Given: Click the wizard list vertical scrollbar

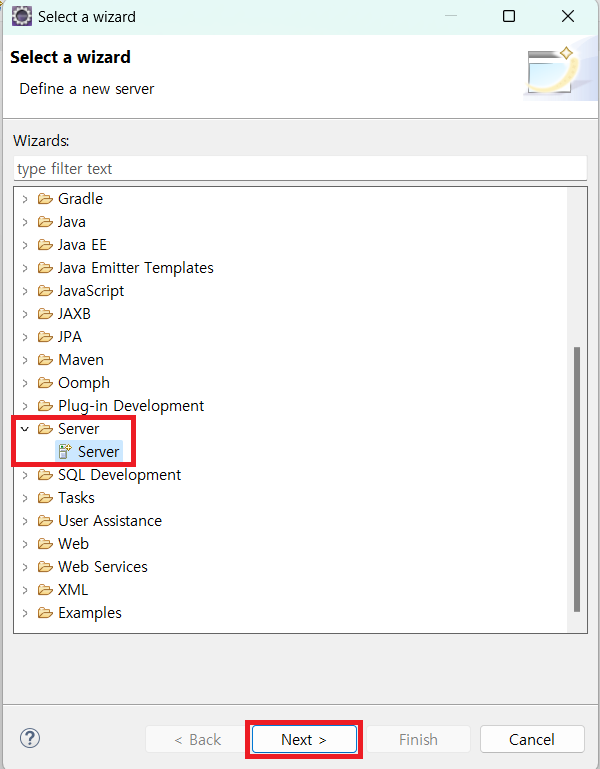Looking at the screenshot, I should point(577,480).
